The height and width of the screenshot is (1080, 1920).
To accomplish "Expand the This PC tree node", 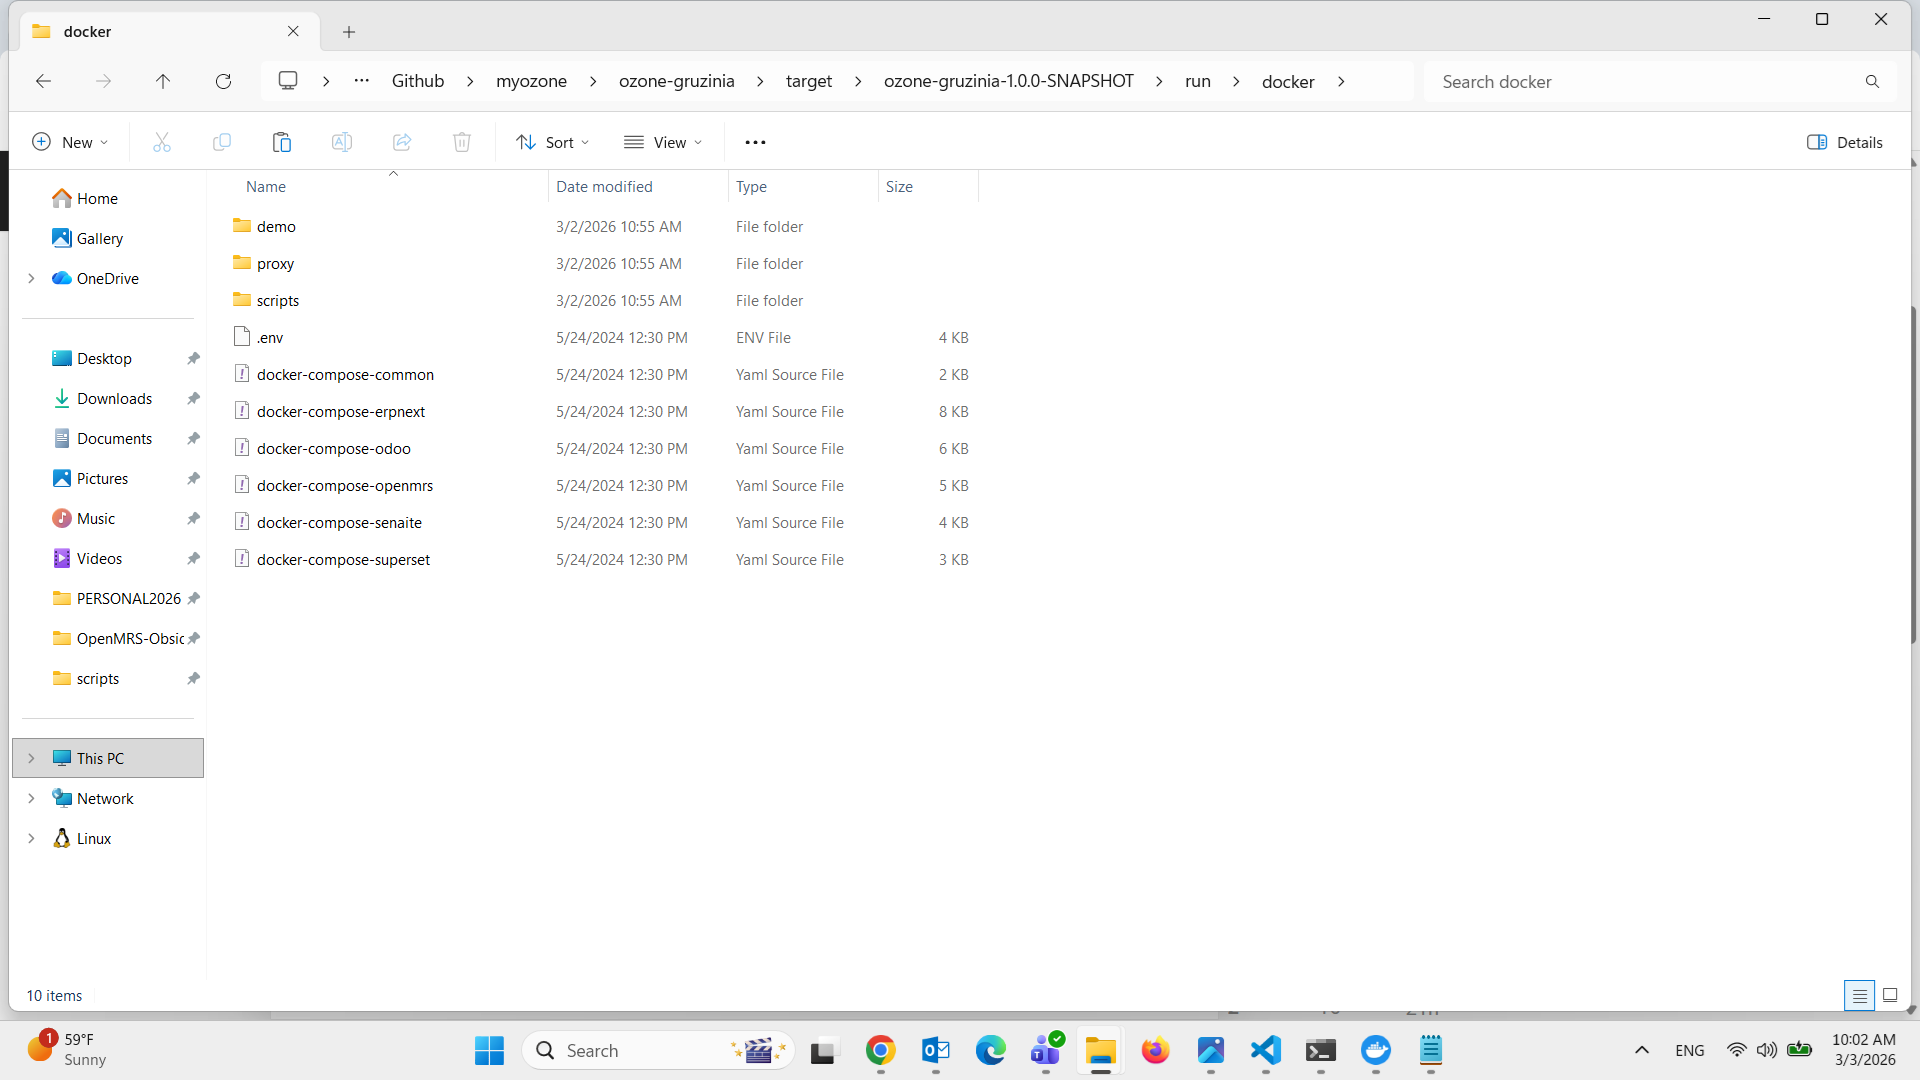I will point(31,758).
